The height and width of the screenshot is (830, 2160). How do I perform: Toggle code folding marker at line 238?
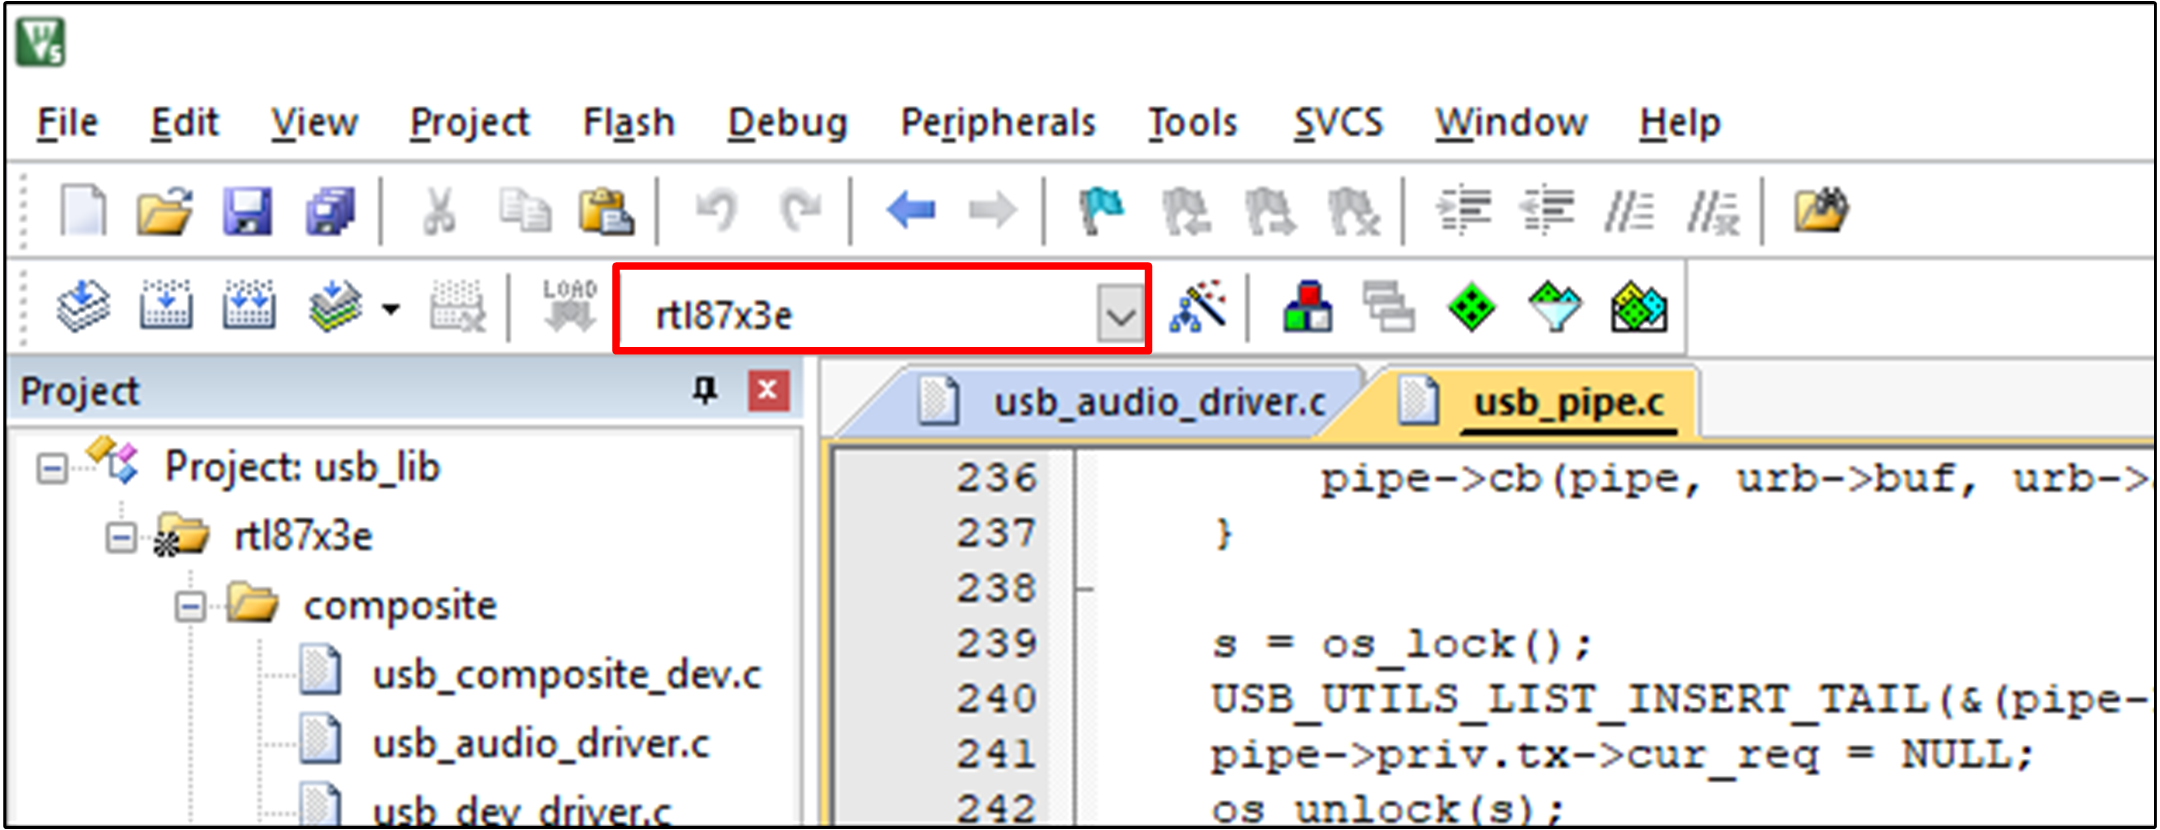1086,589
